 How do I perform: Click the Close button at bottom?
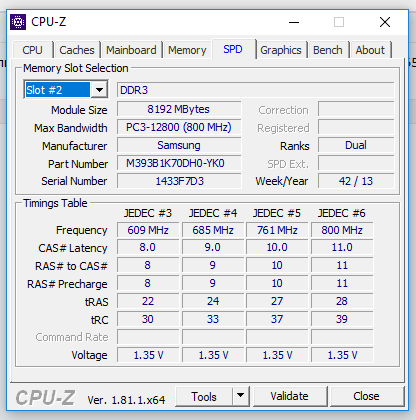[x=366, y=396]
